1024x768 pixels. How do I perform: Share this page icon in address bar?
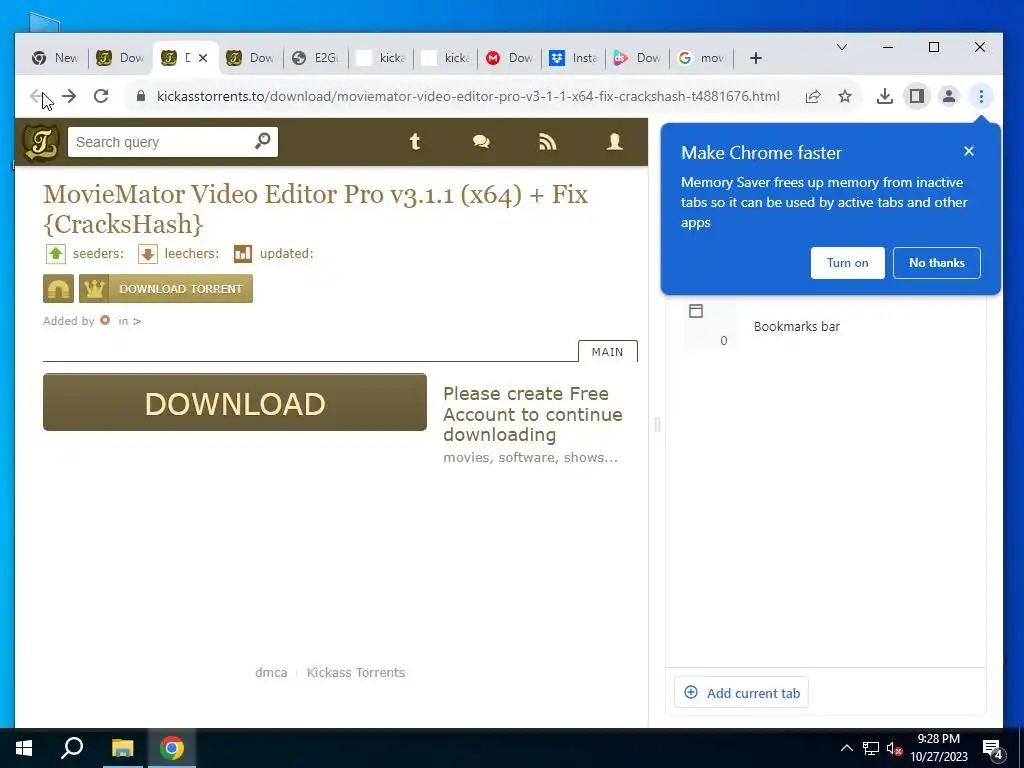[x=813, y=97]
